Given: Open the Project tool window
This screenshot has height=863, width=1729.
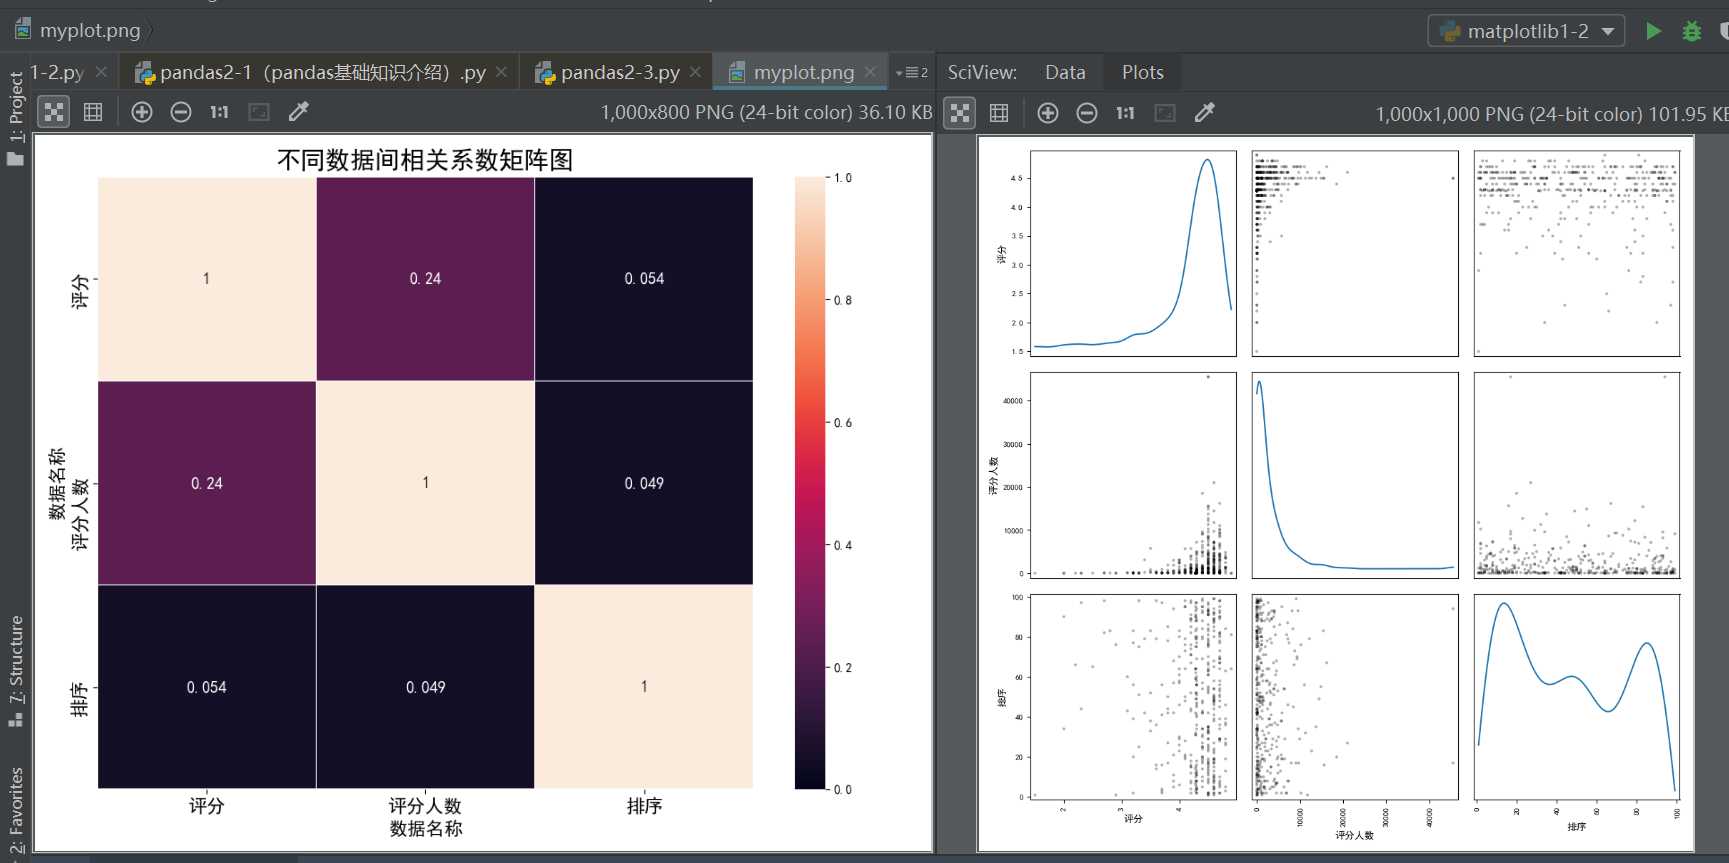Looking at the screenshot, I should pyautogui.click(x=15, y=117).
